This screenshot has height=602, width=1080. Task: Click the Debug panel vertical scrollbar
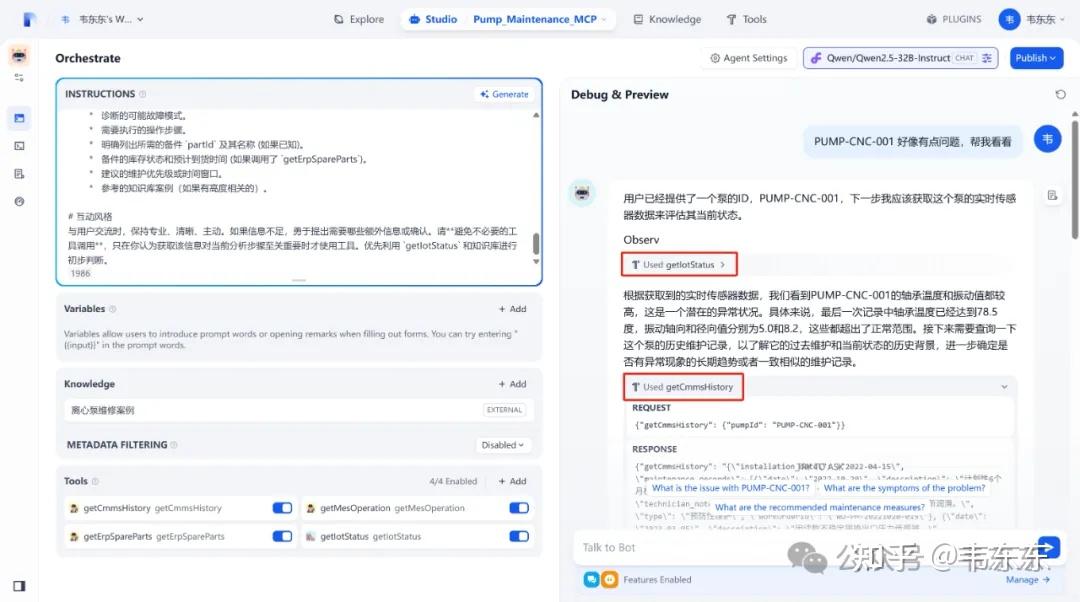pos(1074,179)
